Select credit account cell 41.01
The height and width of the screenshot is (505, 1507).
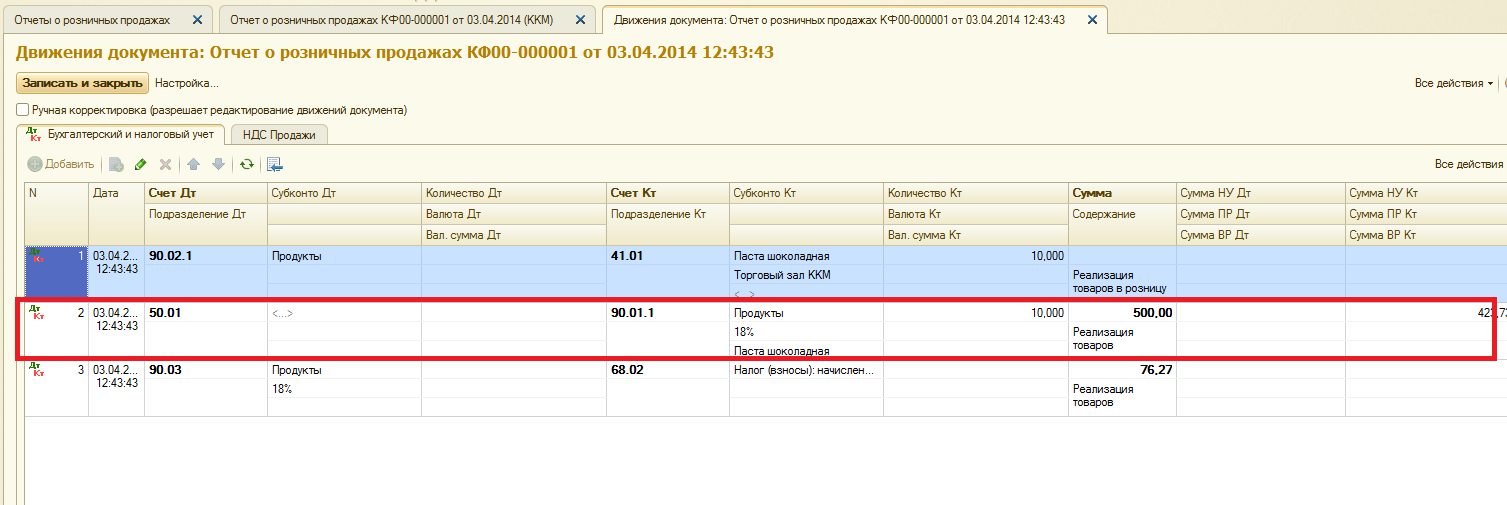pyautogui.click(x=668, y=256)
